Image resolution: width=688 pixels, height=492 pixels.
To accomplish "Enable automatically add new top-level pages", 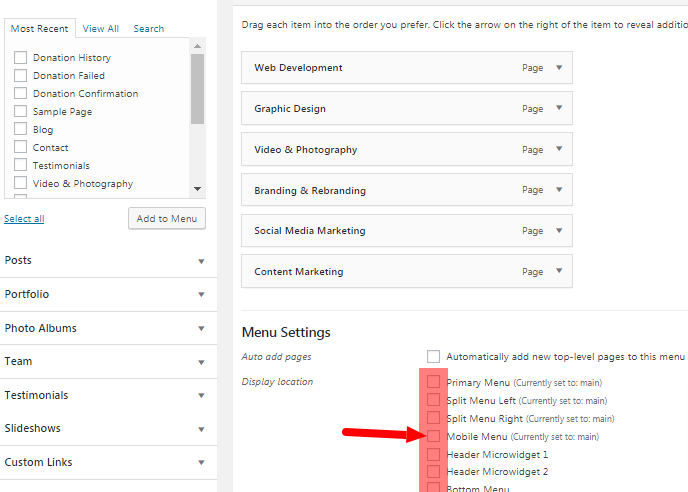I will point(433,356).
